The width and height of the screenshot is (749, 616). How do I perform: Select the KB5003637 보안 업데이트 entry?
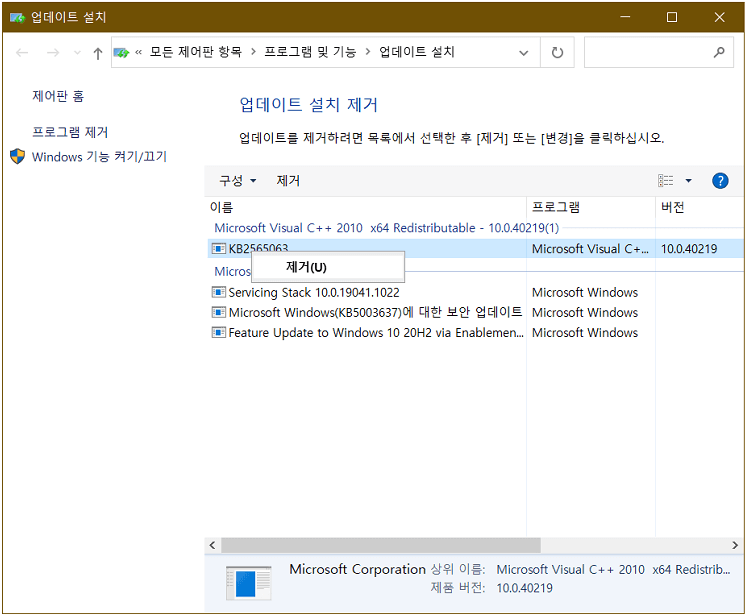click(x=375, y=312)
